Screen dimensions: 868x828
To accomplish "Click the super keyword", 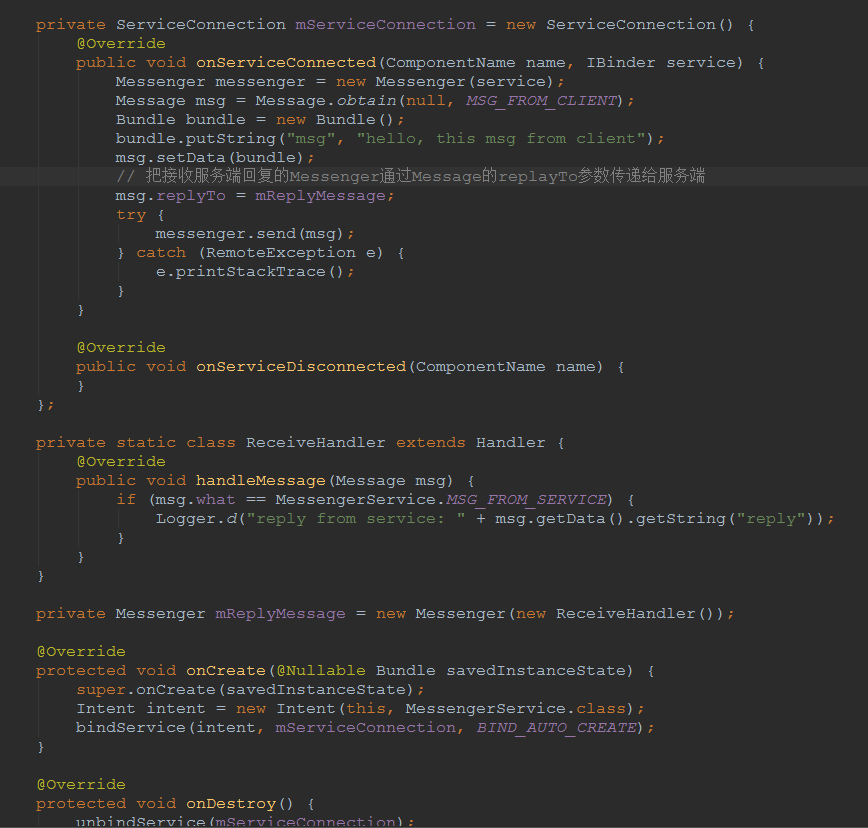I will click(x=101, y=690).
